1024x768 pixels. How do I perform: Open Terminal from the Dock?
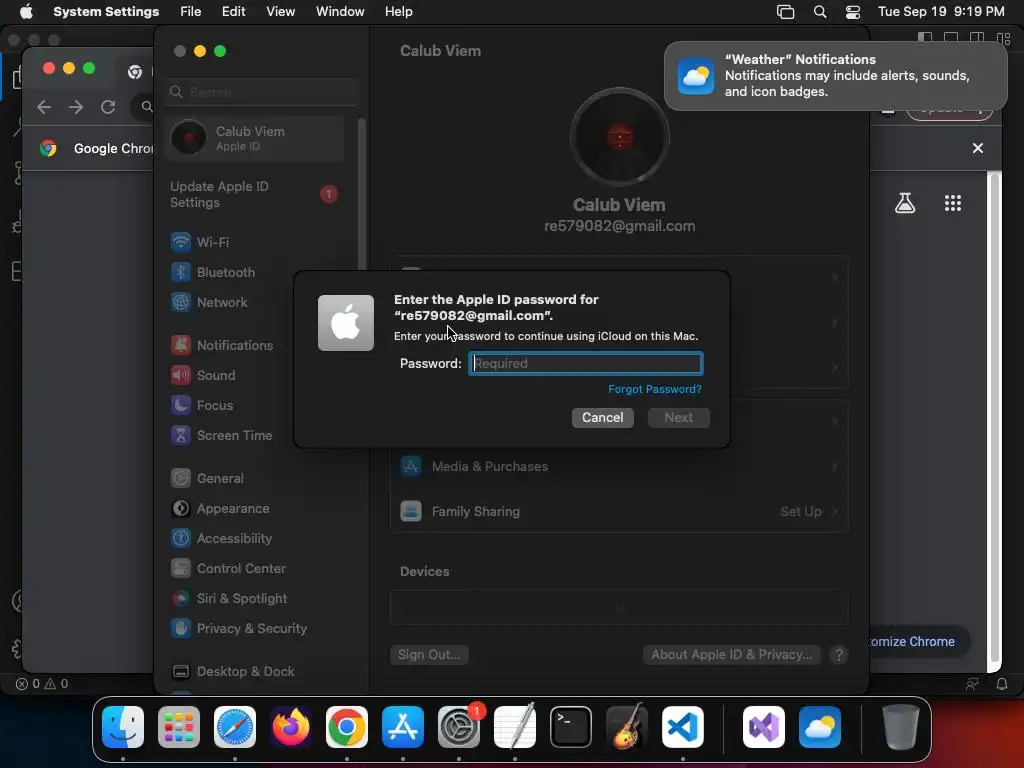pyautogui.click(x=571, y=727)
